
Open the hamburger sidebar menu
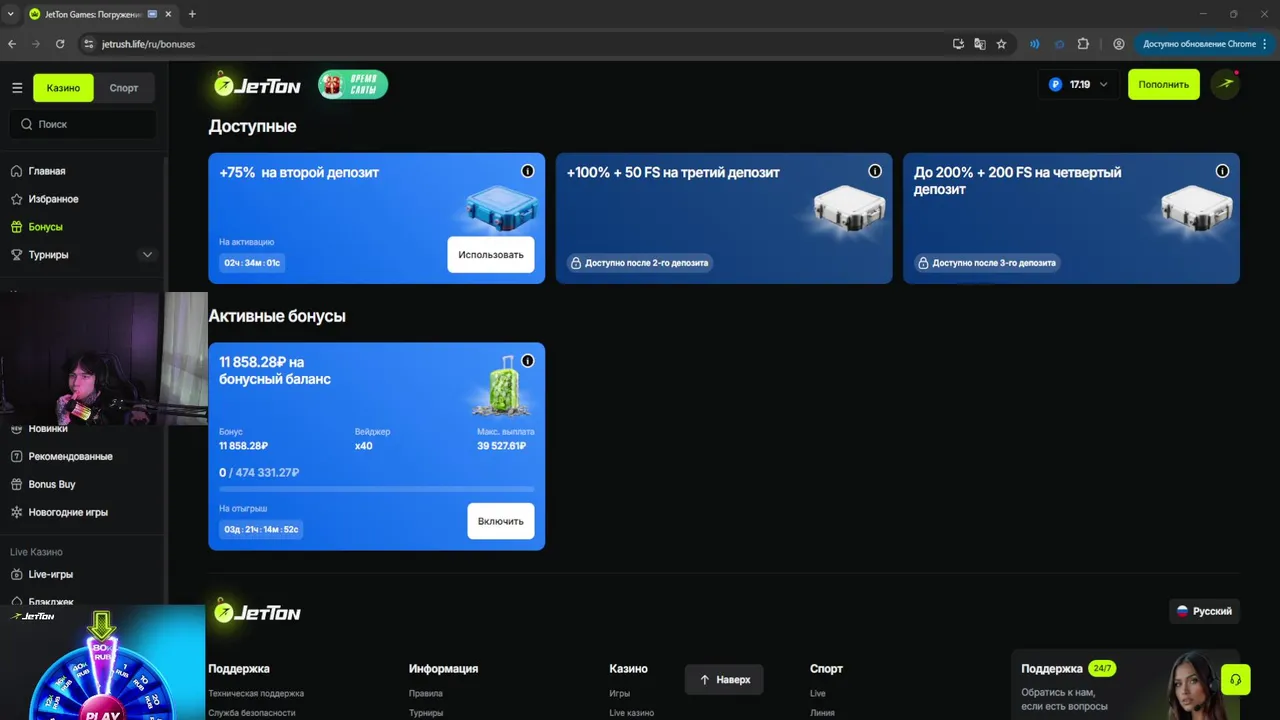tap(17, 88)
